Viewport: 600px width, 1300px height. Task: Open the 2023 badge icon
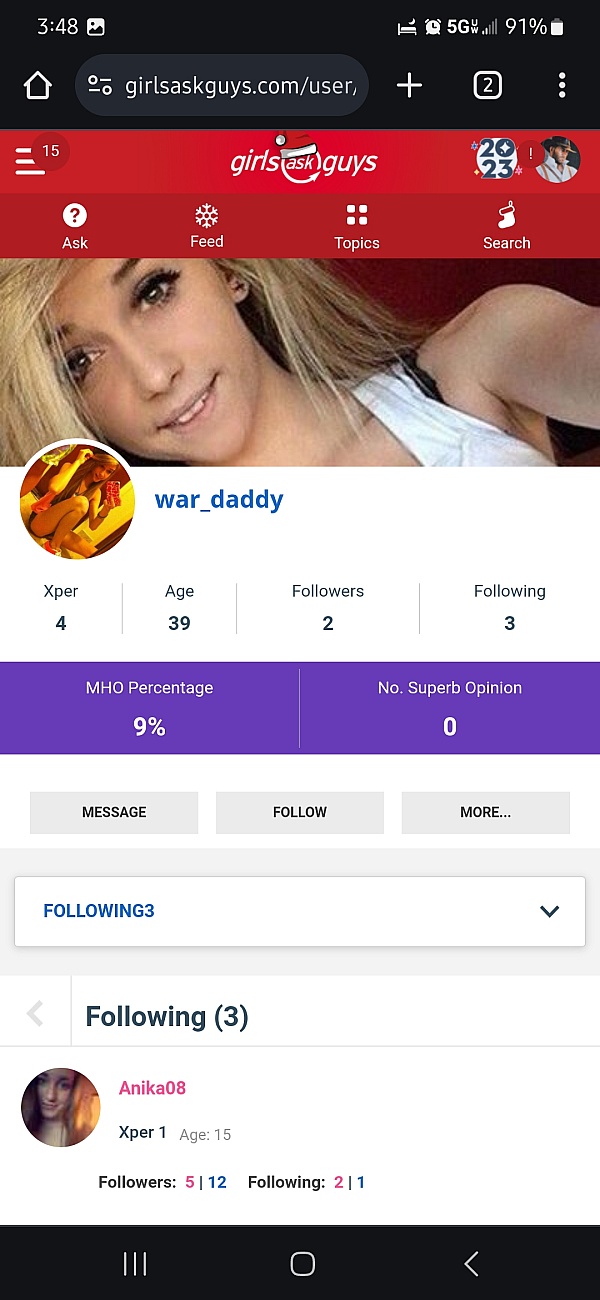tap(497, 160)
